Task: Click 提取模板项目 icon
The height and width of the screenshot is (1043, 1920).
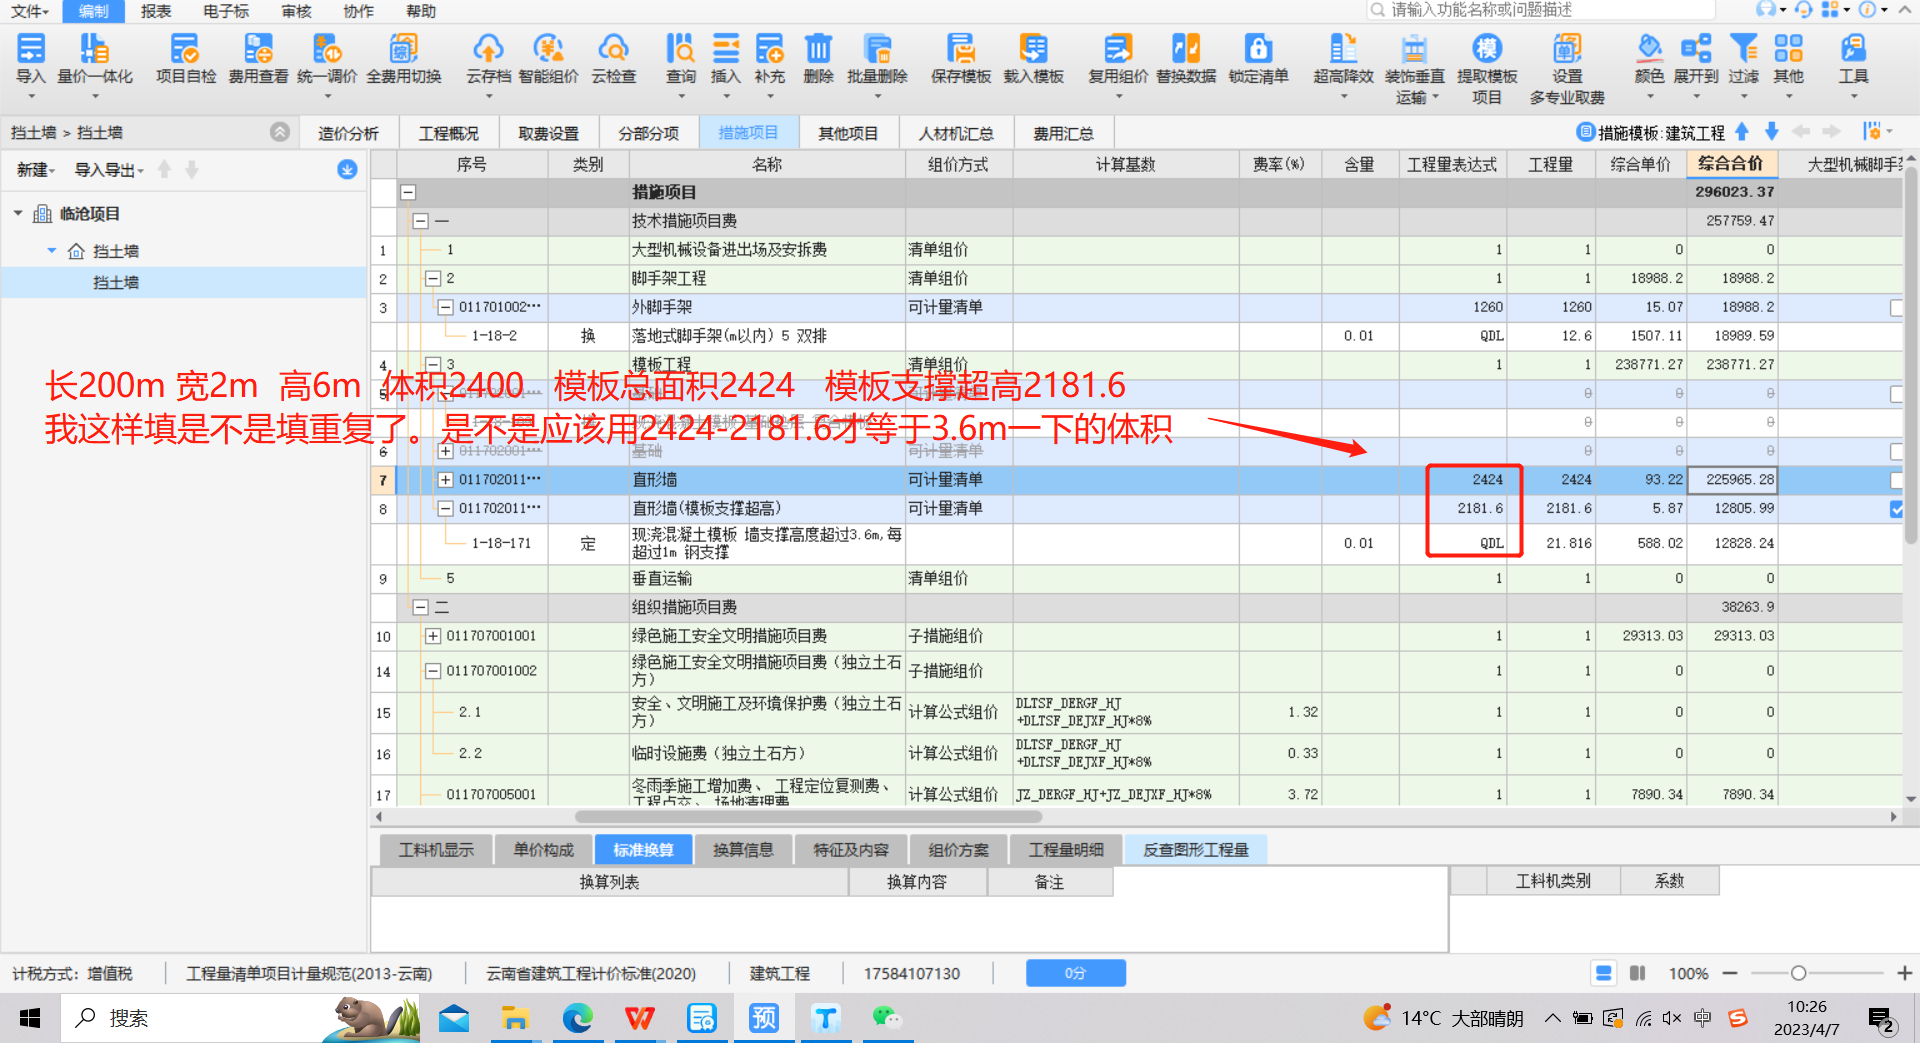Action: click(x=1487, y=68)
